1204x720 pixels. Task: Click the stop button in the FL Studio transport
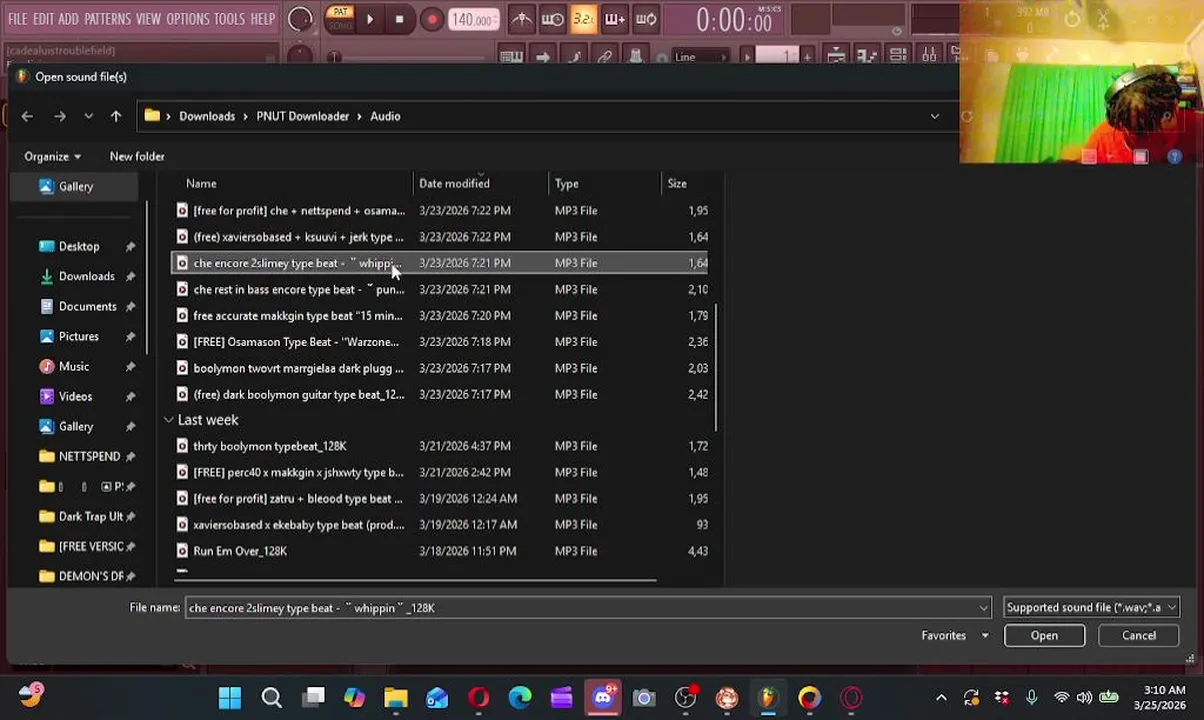point(400,19)
